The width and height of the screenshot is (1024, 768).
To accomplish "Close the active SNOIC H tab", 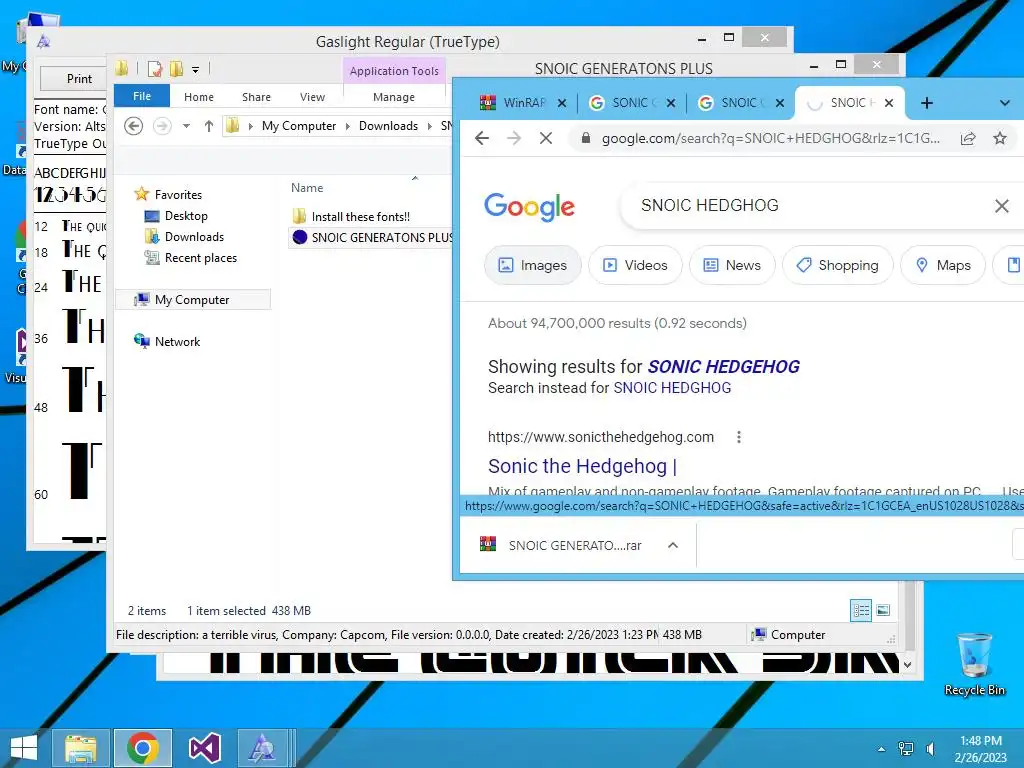I will click(889, 103).
